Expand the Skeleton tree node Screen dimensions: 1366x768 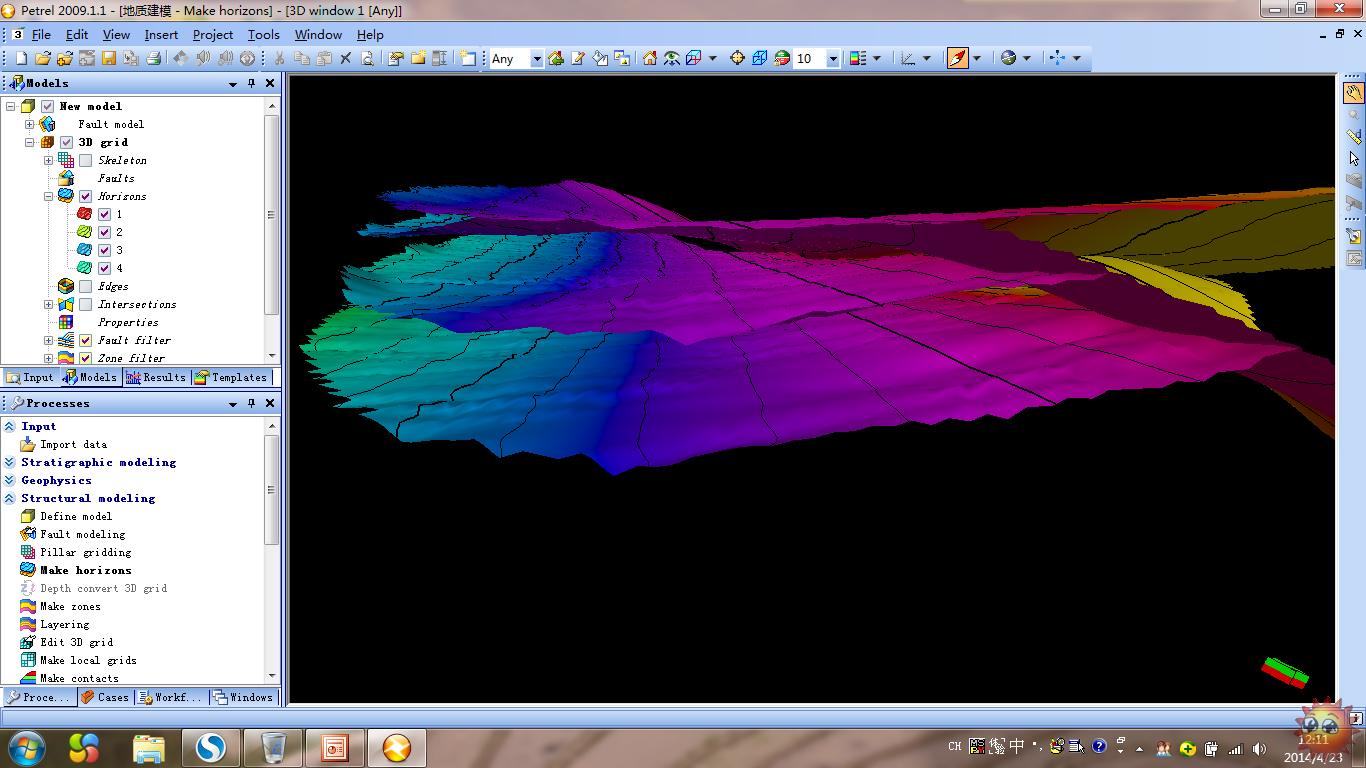(x=48, y=160)
